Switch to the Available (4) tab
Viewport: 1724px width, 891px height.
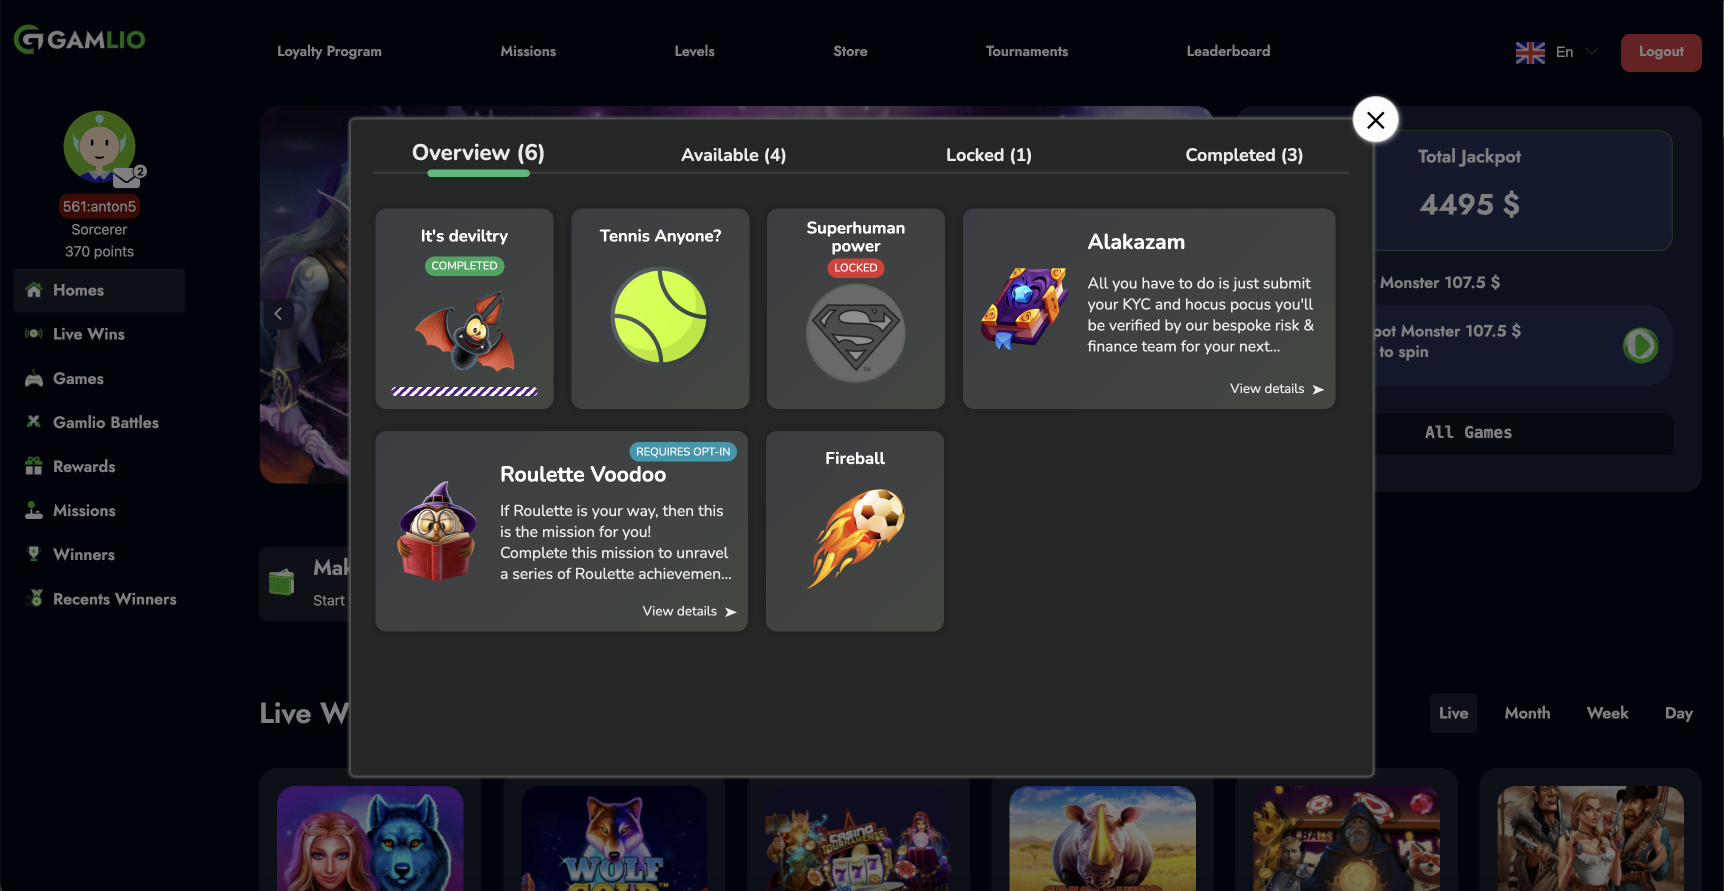coord(733,155)
